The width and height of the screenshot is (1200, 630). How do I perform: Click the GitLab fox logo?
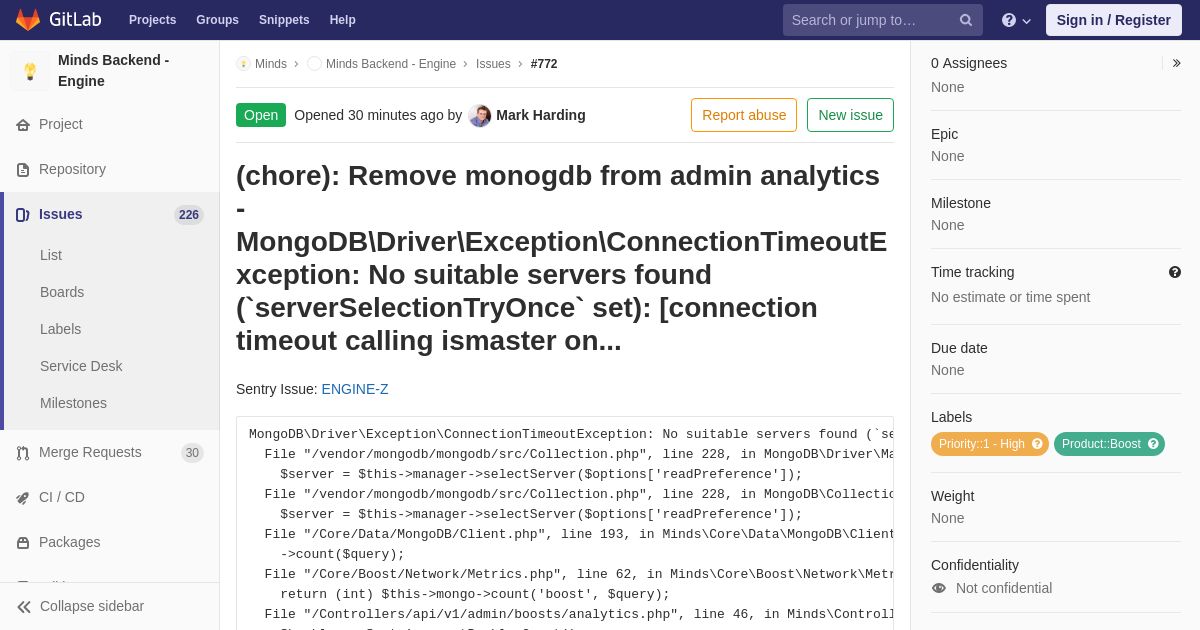(x=28, y=20)
